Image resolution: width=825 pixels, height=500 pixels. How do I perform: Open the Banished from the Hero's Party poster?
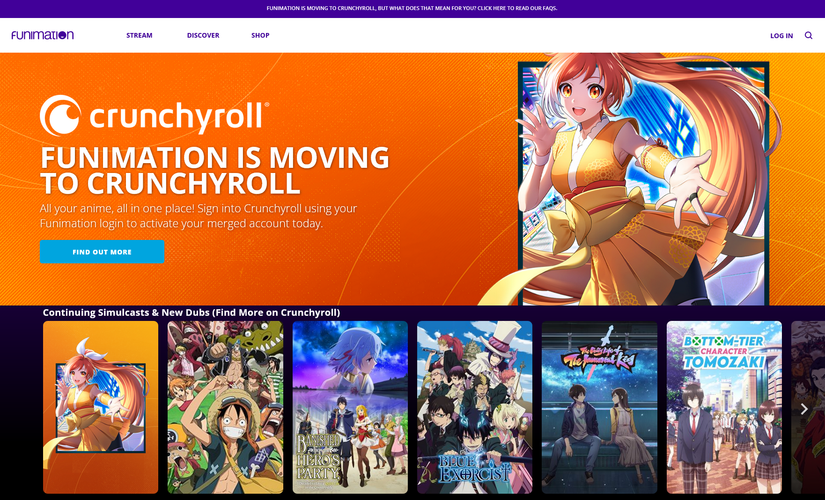click(x=350, y=407)
